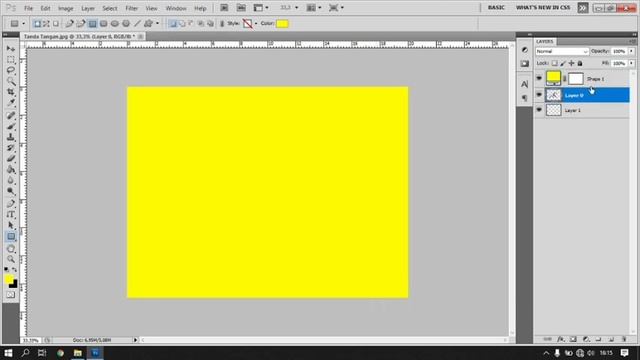The height and width of the screenshot is (360, 640).
Task: Toggle lock transparent pixels
Action: [554, 63]
